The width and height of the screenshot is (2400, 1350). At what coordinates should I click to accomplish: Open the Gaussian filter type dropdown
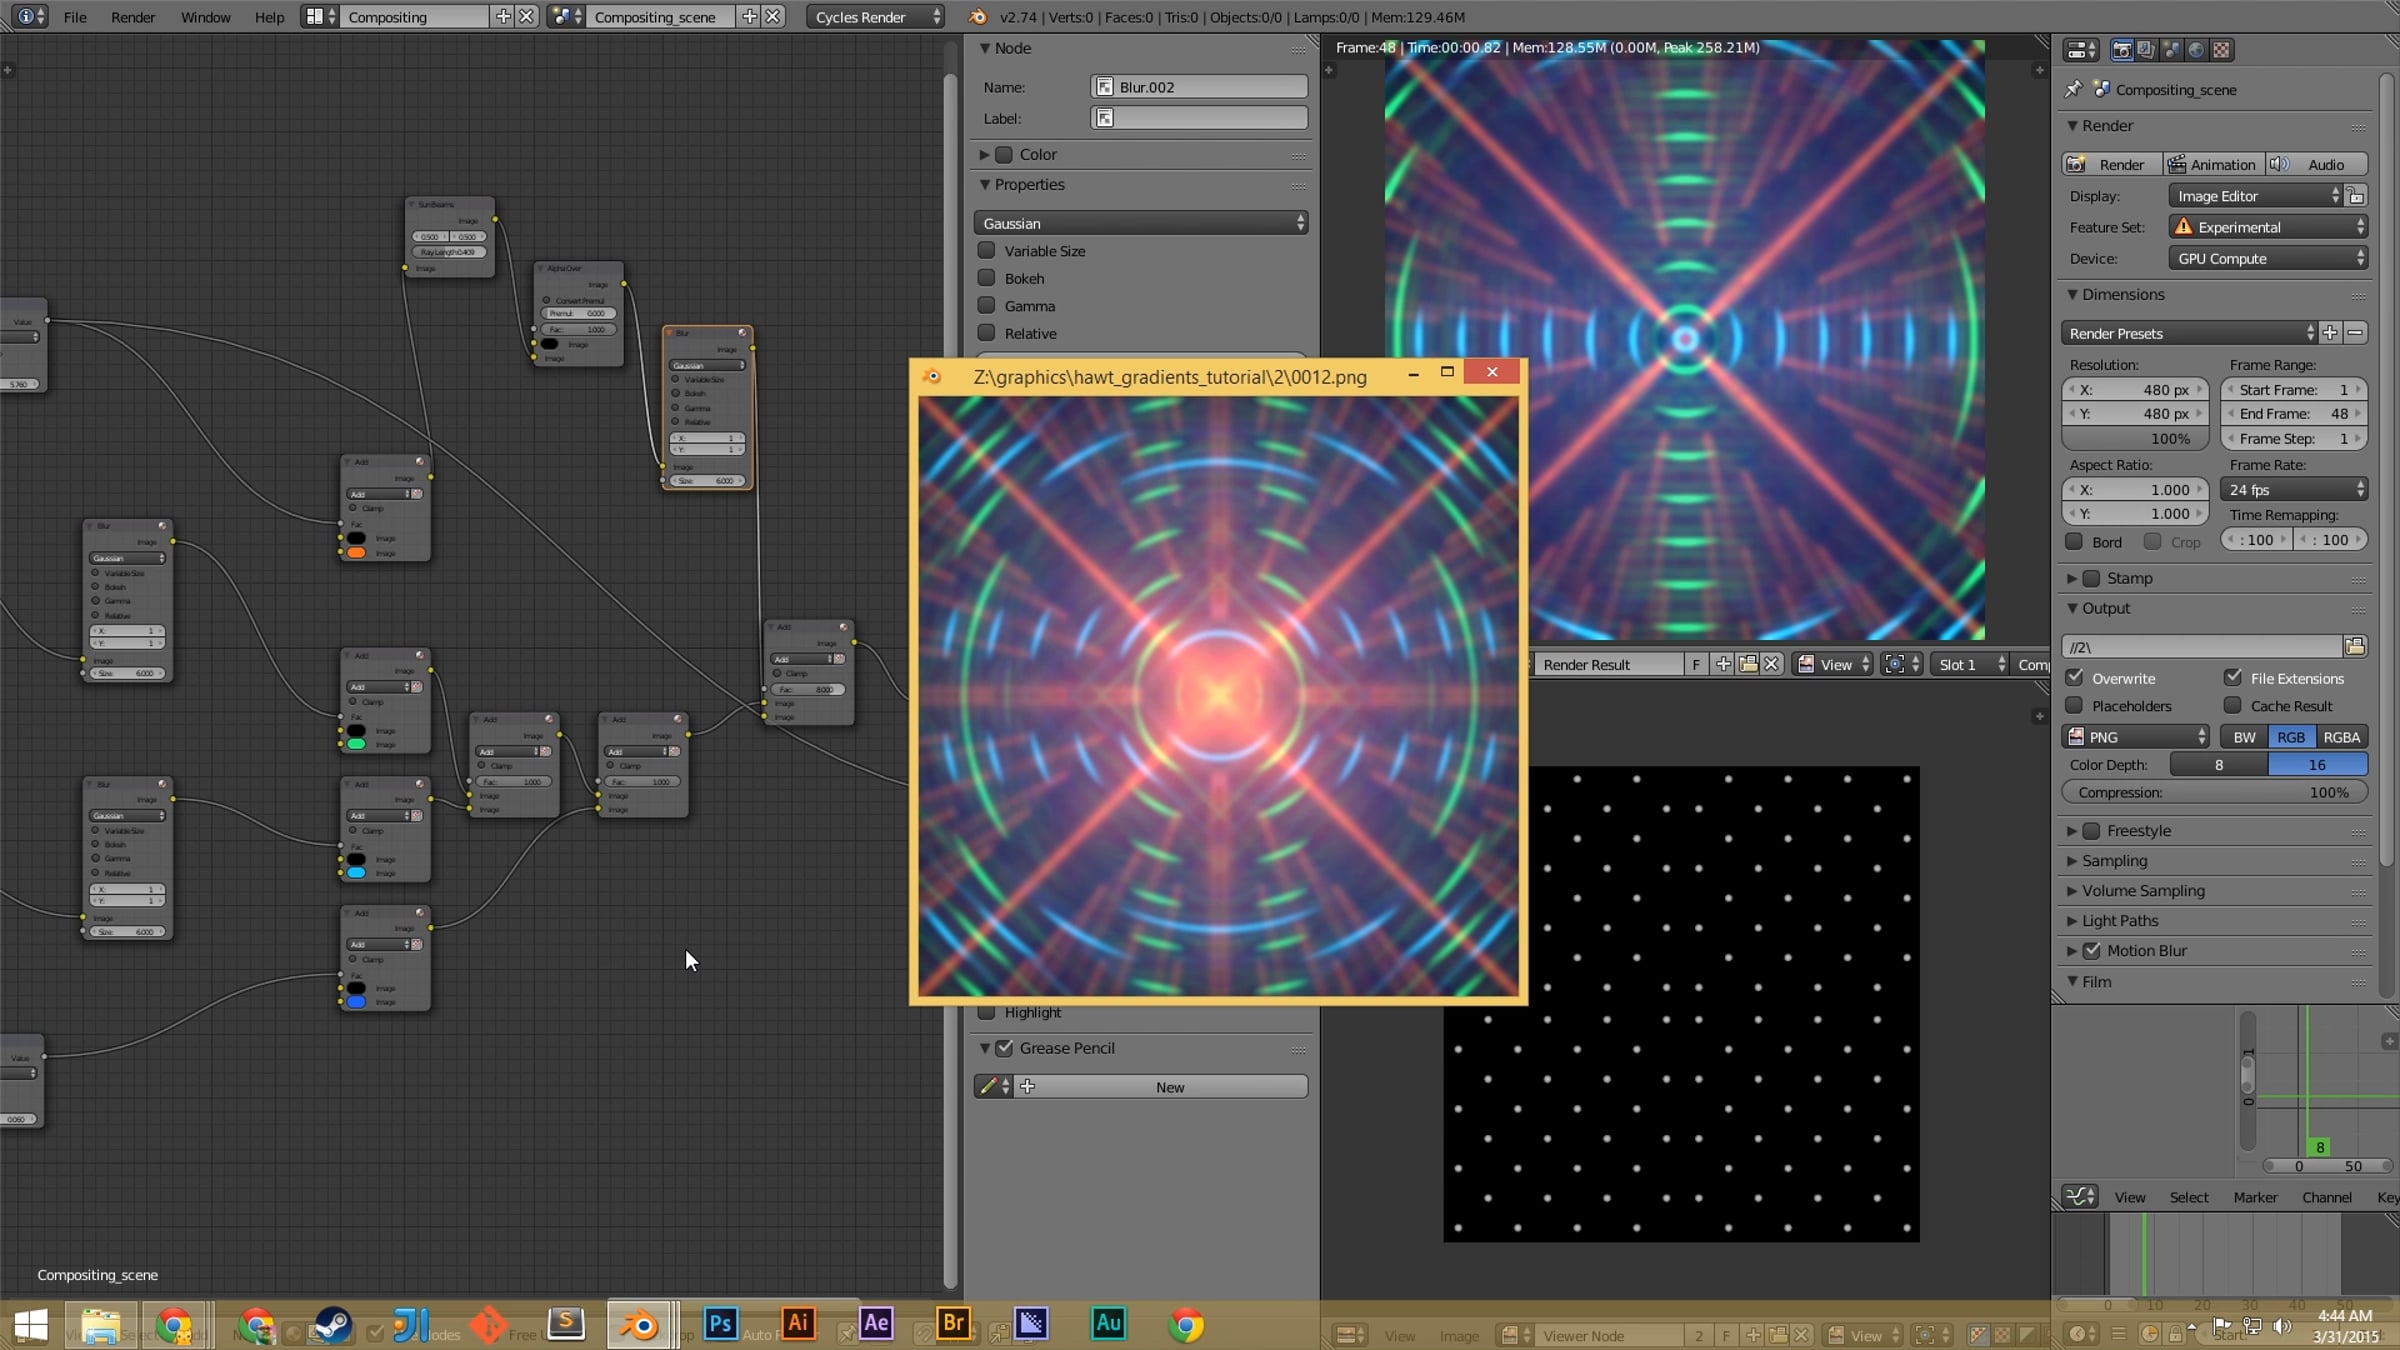(1141, 223)
